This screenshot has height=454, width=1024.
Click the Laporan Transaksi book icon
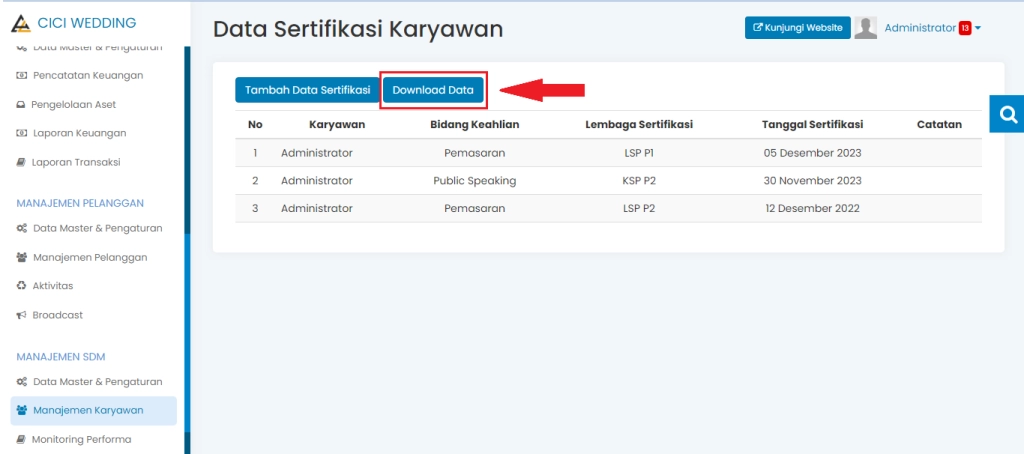[21, 162]
